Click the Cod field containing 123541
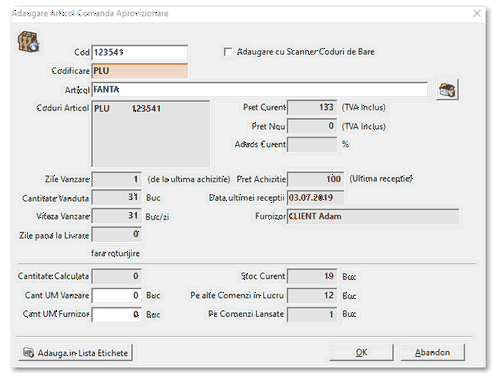Viewport: 497px width, 378px height. (140, 52)
